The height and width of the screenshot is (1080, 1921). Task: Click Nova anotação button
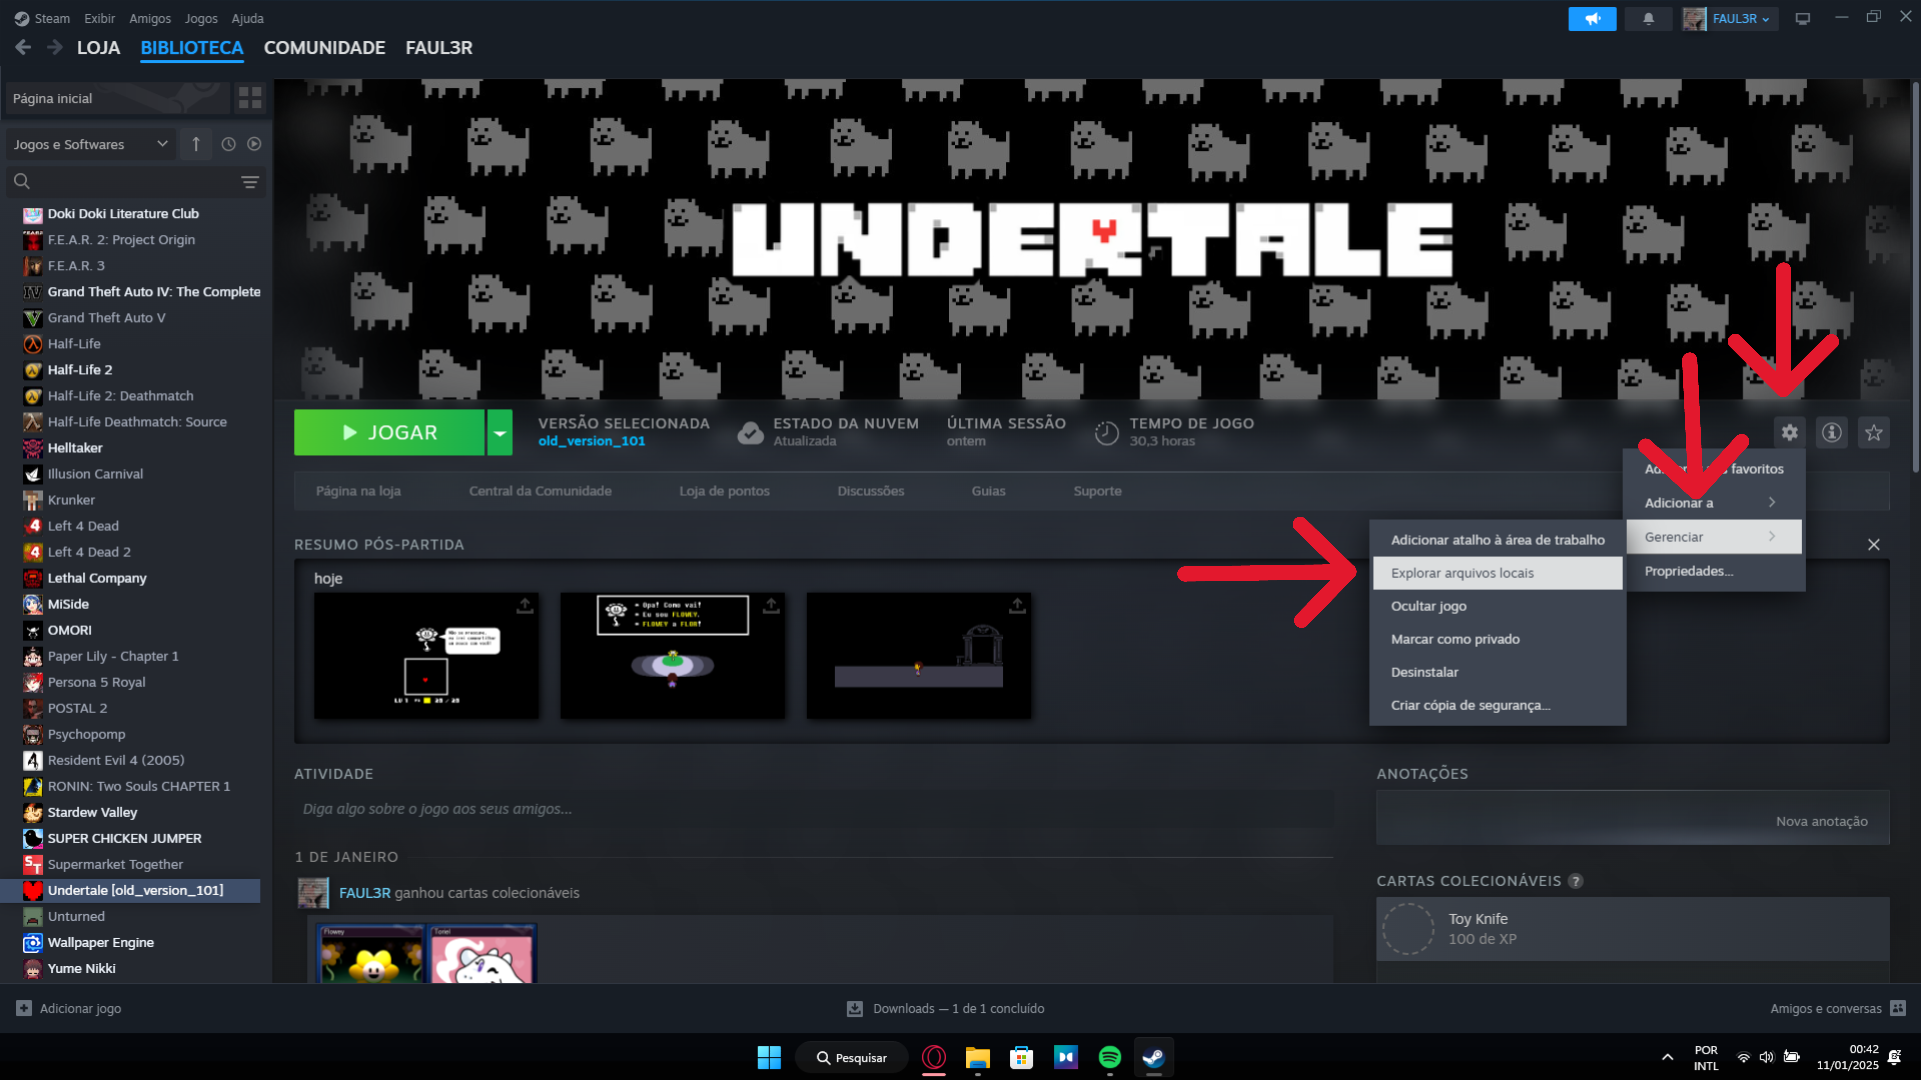pos(1821,821)
